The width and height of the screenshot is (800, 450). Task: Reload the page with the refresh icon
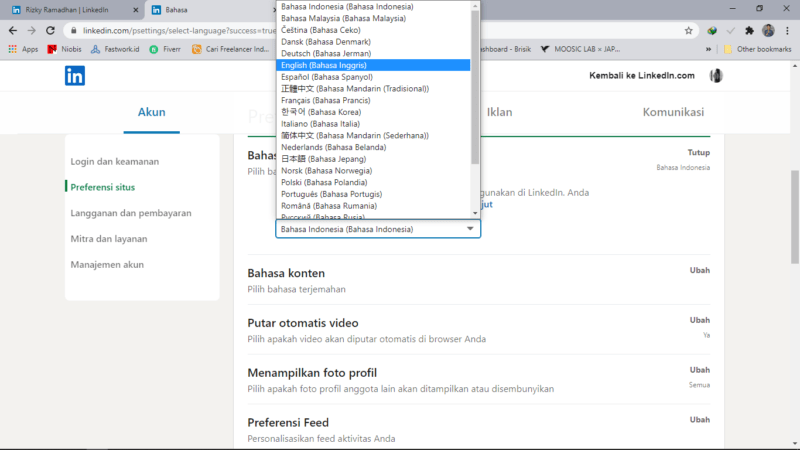tap(50, 31)
